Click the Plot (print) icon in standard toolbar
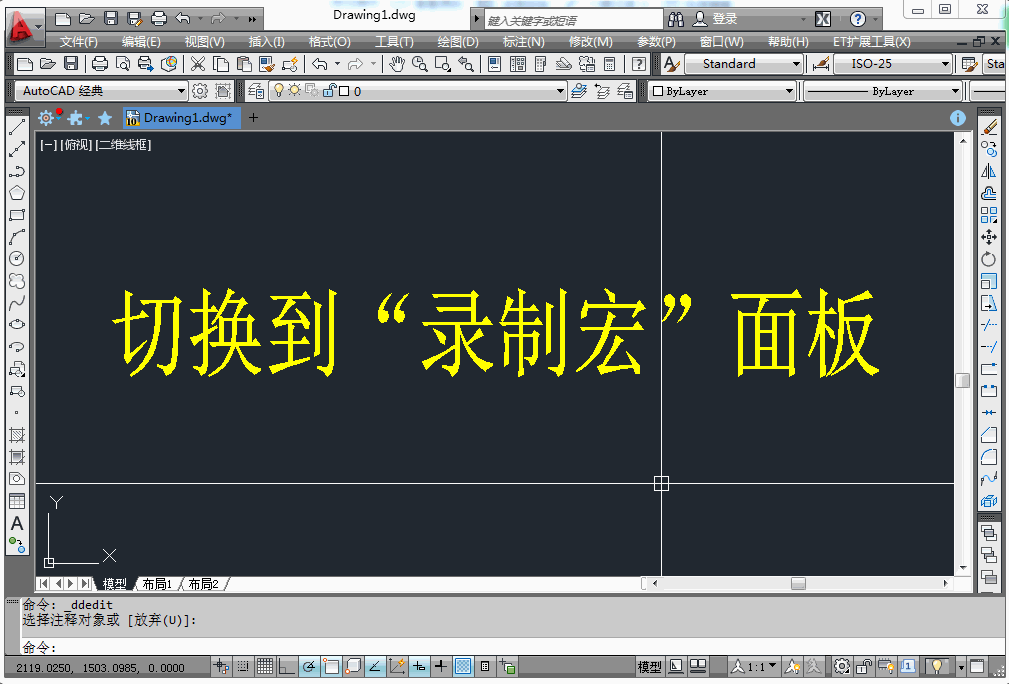Viewport: 1009px width, 684px height. 100,64
